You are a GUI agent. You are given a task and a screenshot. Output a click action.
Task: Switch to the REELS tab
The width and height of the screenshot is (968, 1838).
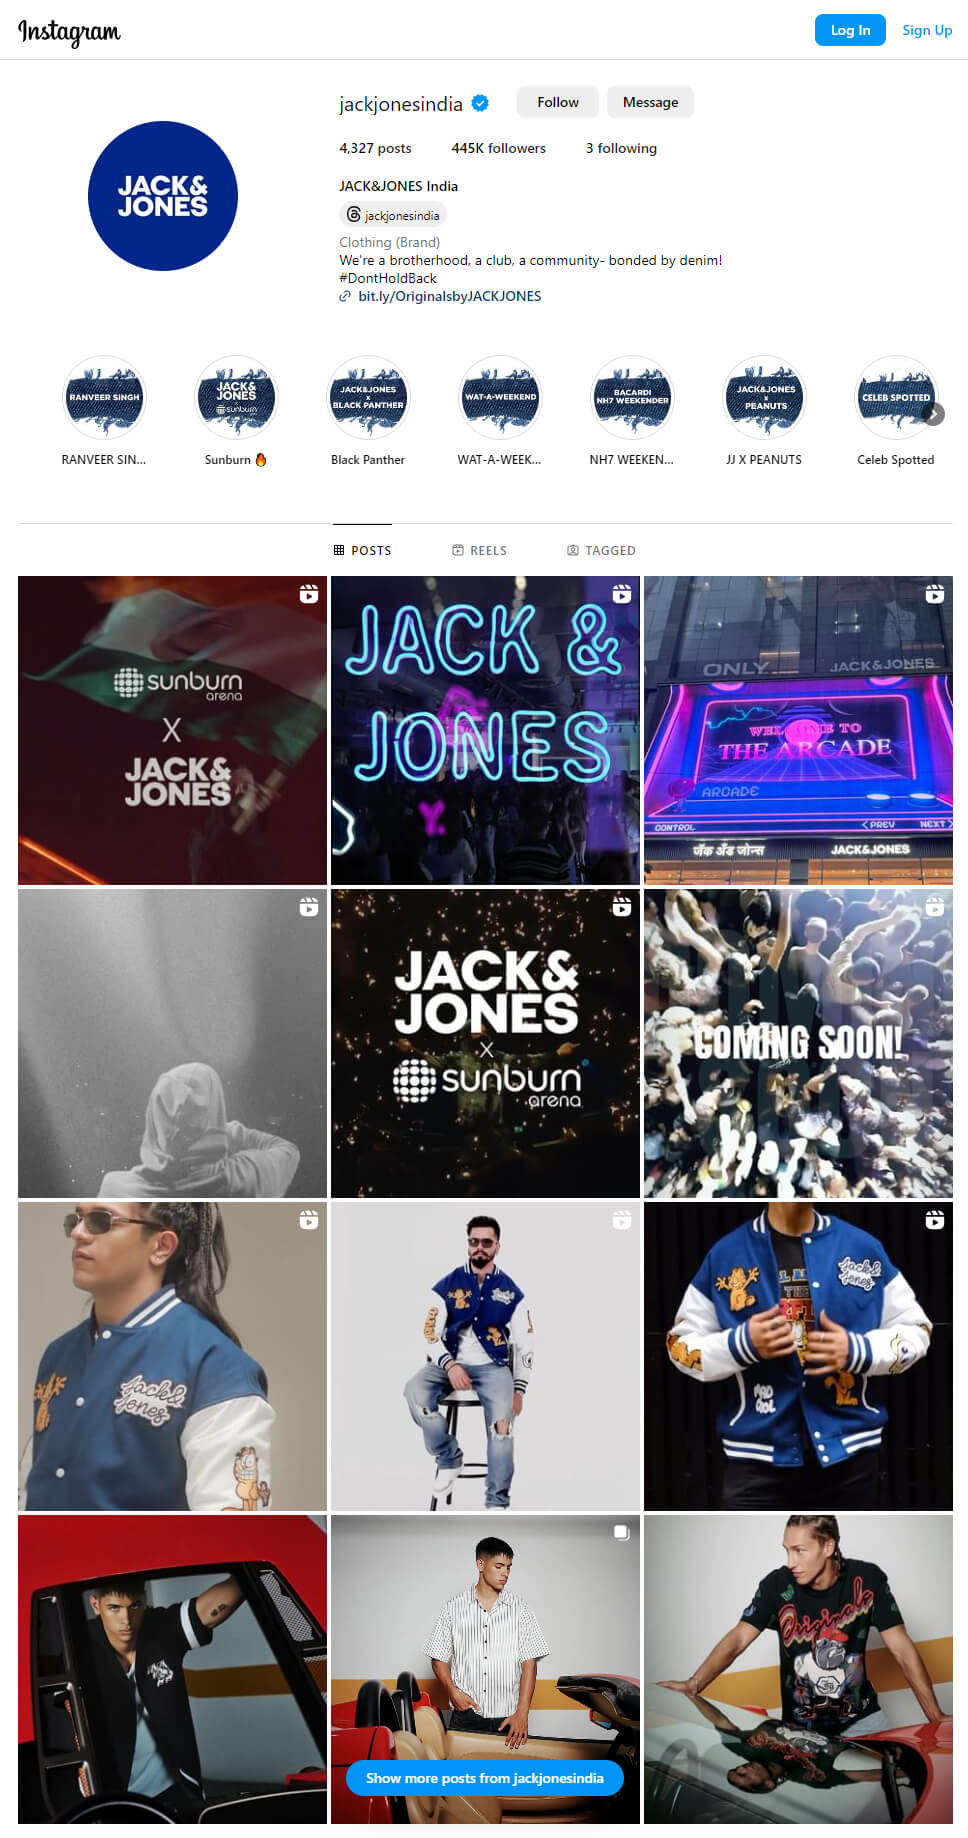[x=479, y=550]
